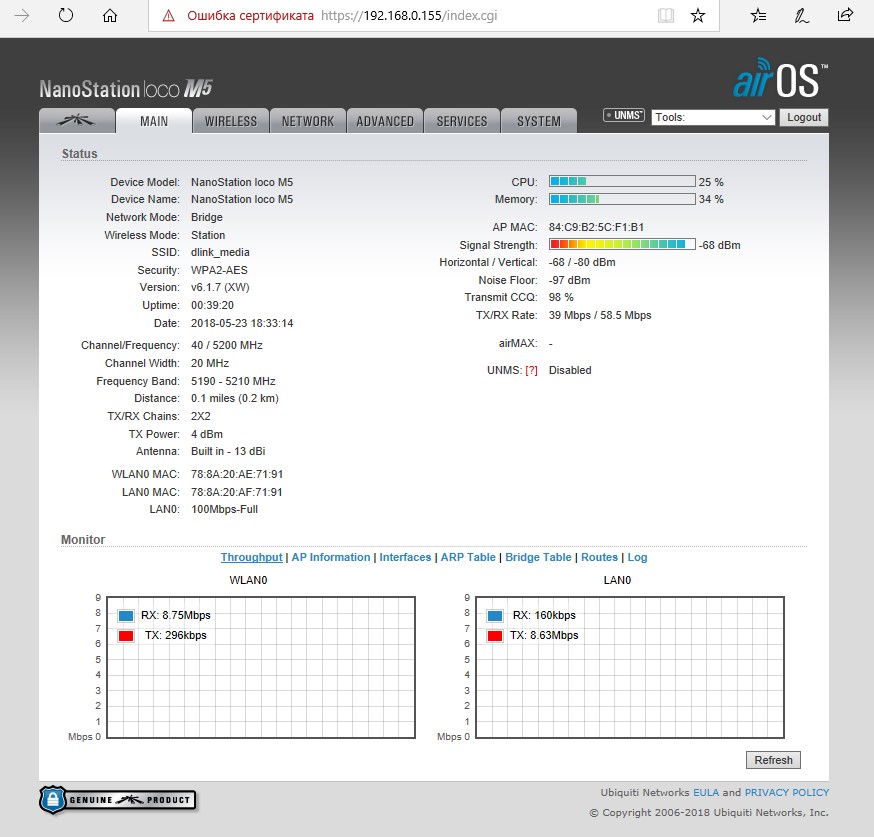Click the browser forward arrow

pos(22,15)
